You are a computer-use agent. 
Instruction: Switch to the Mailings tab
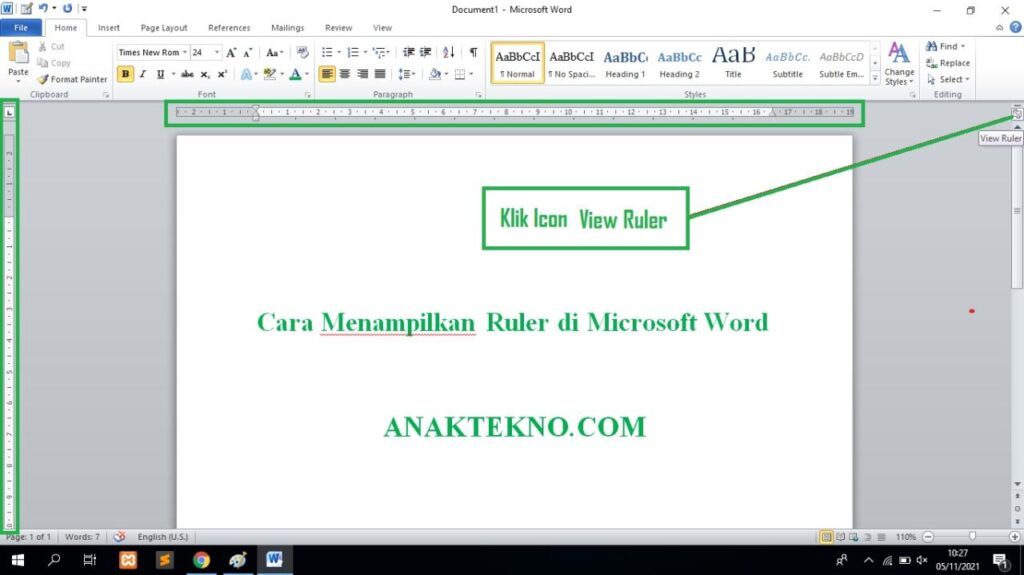(x=287, y=27)
